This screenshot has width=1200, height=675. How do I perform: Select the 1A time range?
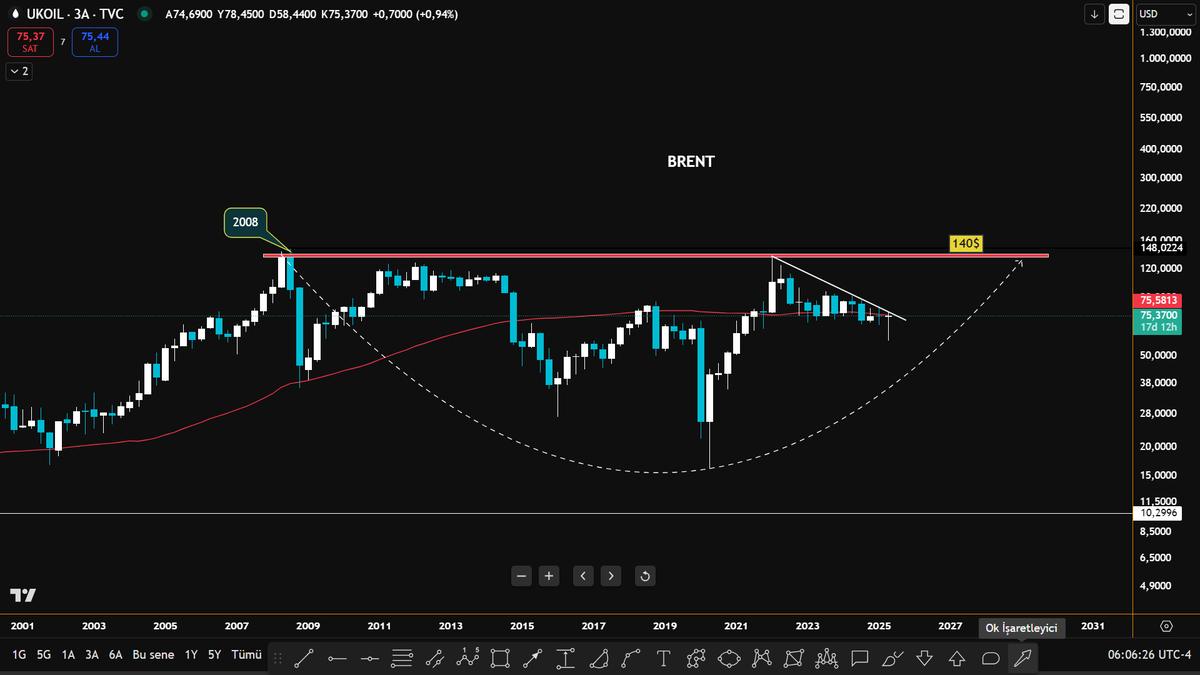tap(68, 655)
